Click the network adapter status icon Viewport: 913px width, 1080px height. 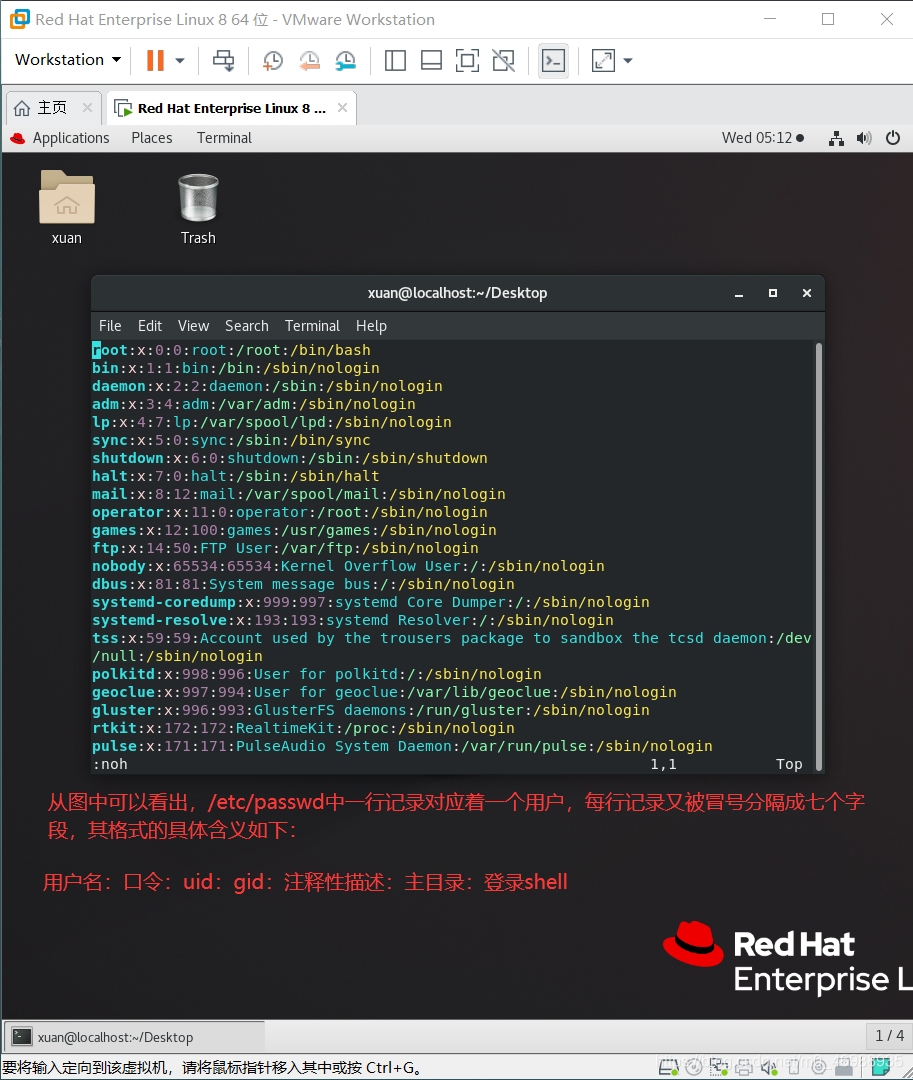(x=718, y=1067)
